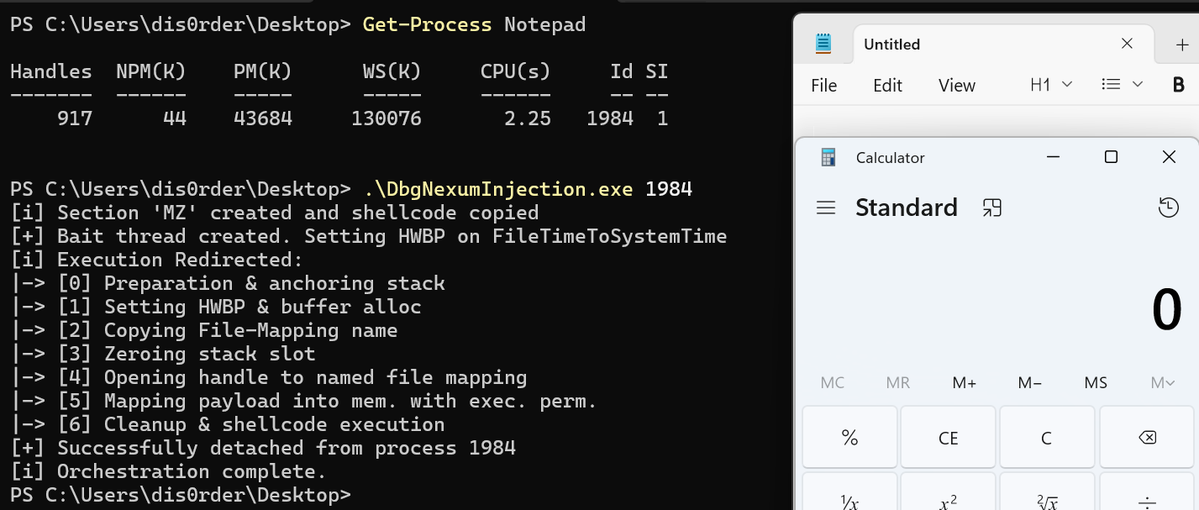1199x510 pixels.
Task: Click the square root key in Calculator
Action: (1047, 492)
